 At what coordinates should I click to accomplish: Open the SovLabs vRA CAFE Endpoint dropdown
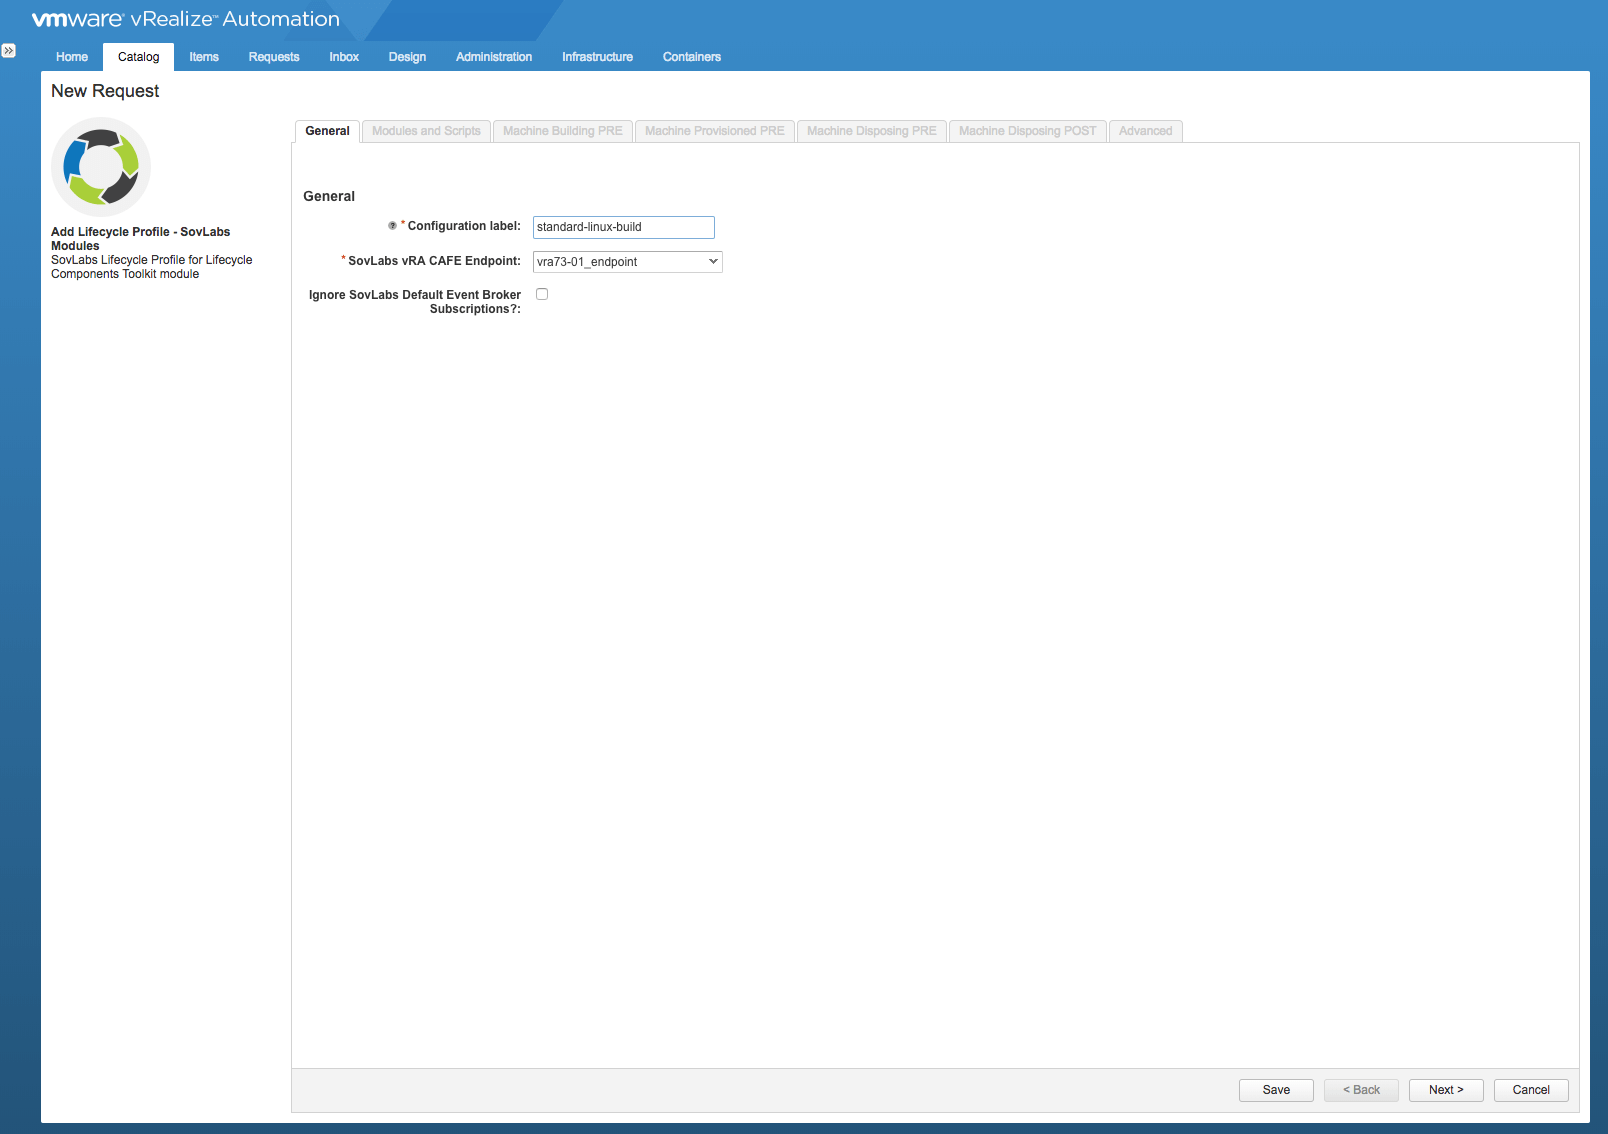click(x=627, y=262)
